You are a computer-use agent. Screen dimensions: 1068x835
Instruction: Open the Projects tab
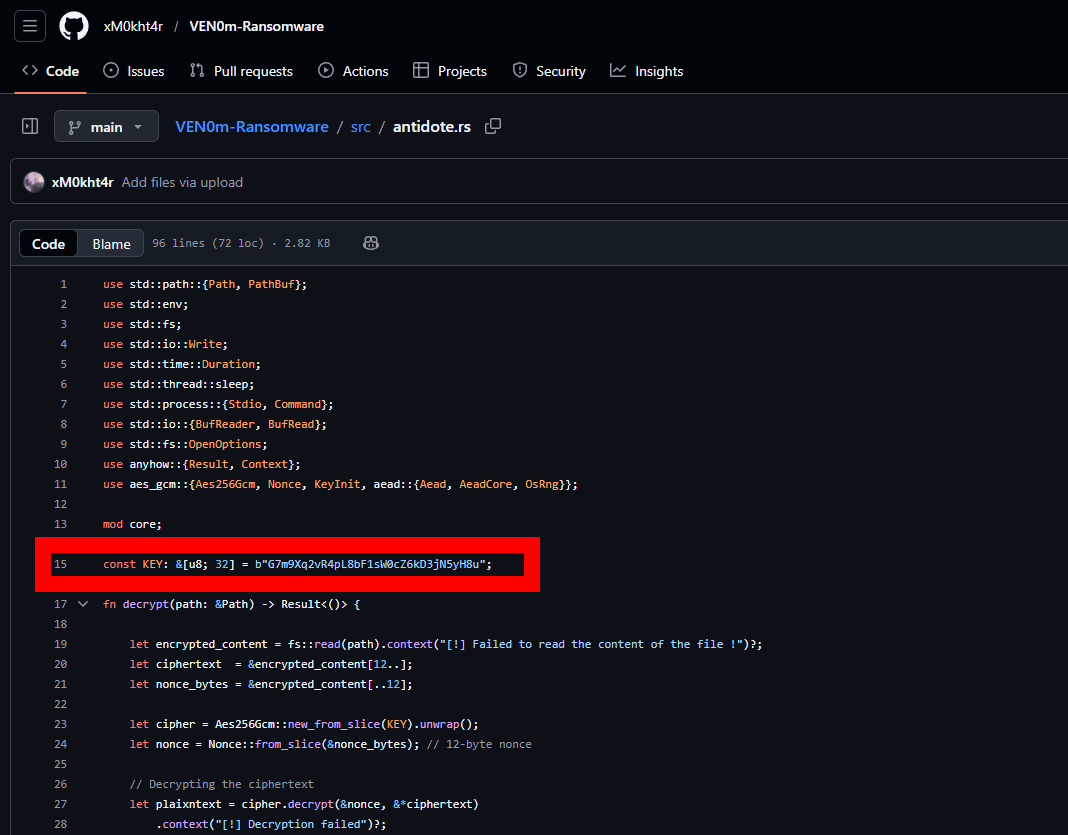tap(450, 71)
